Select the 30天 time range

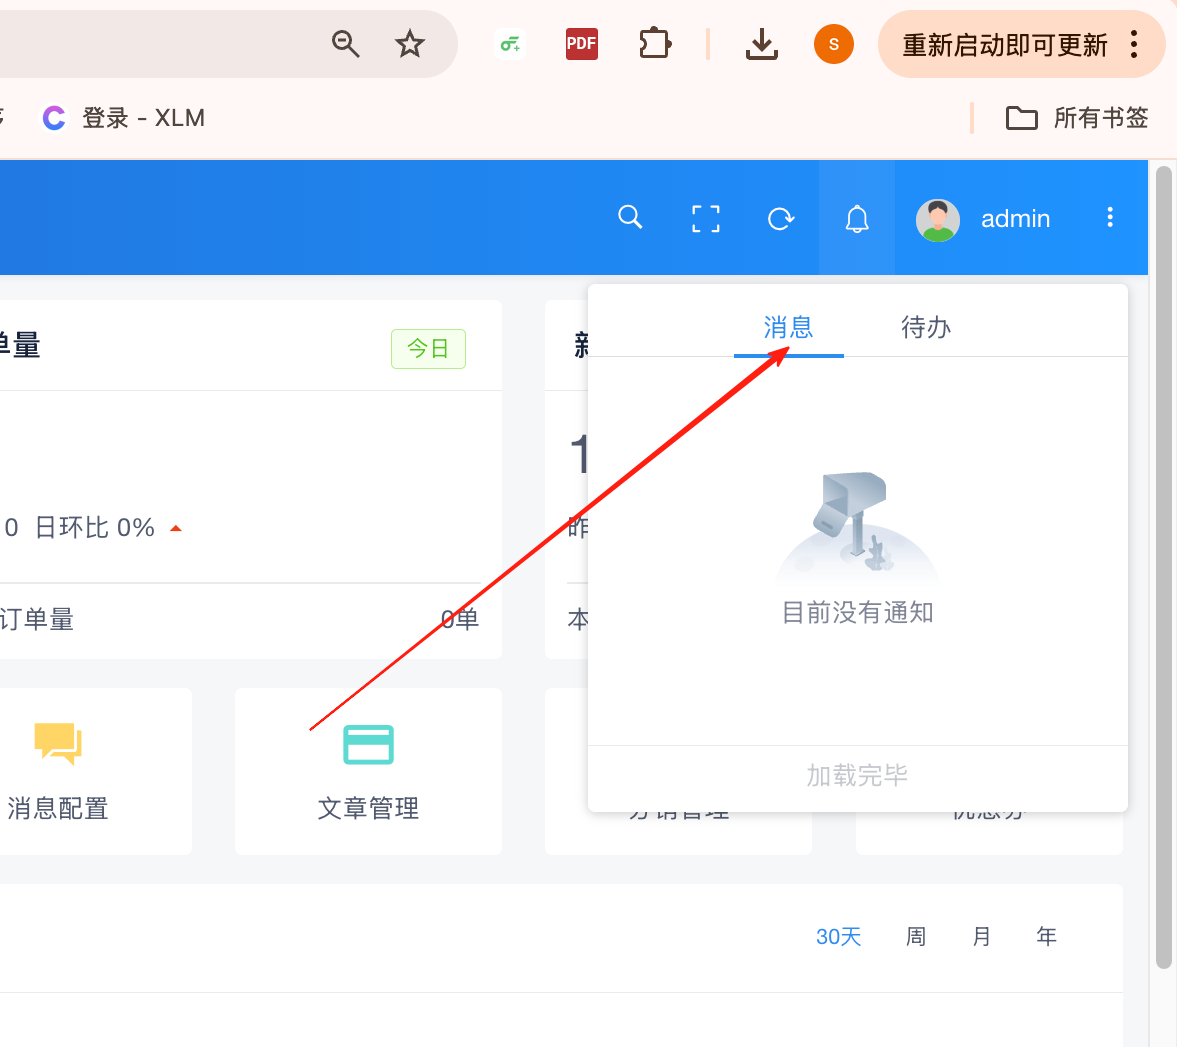point(838,937)
